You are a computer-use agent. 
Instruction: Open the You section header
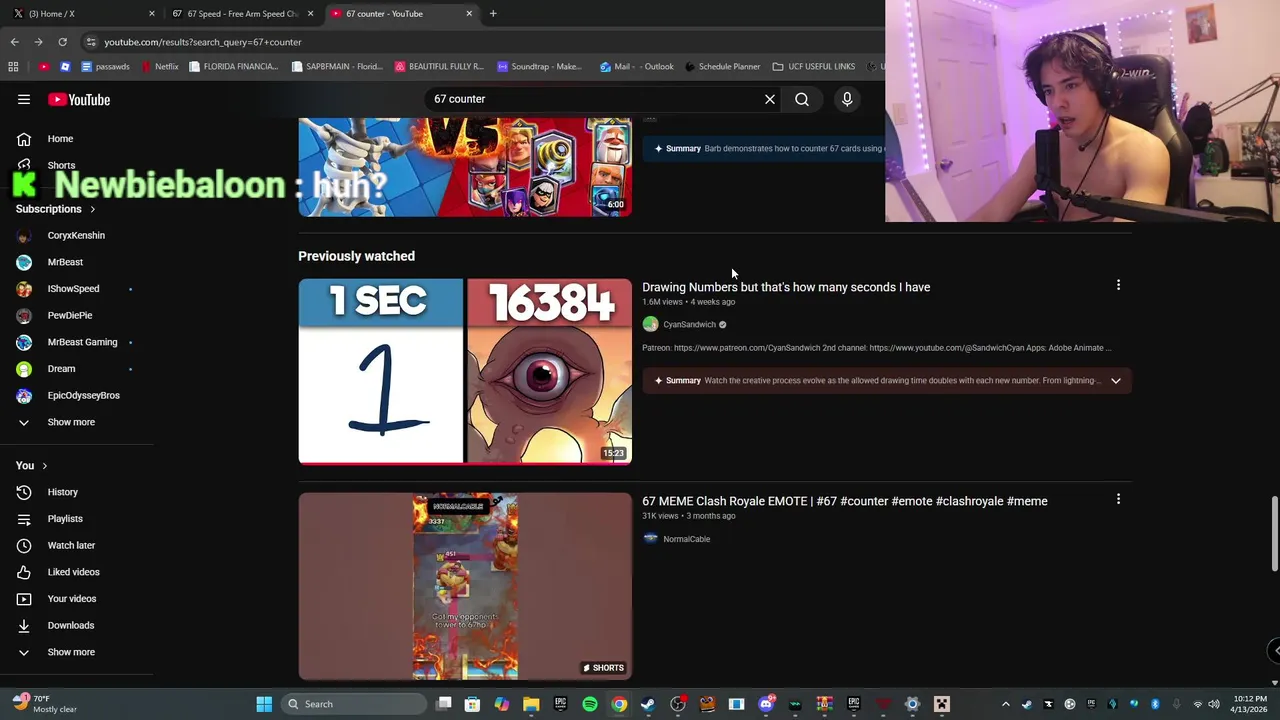[x=32, y=465]
